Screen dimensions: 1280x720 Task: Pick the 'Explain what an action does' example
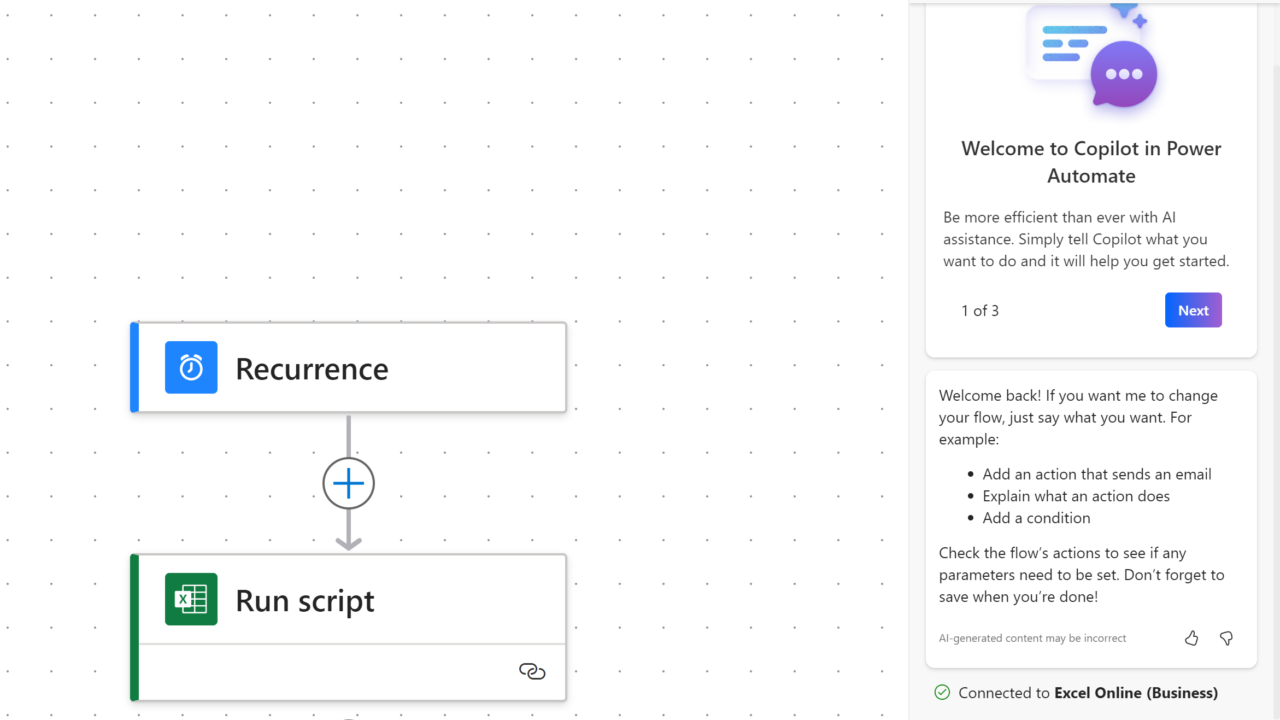click(x=1076, y=496)
